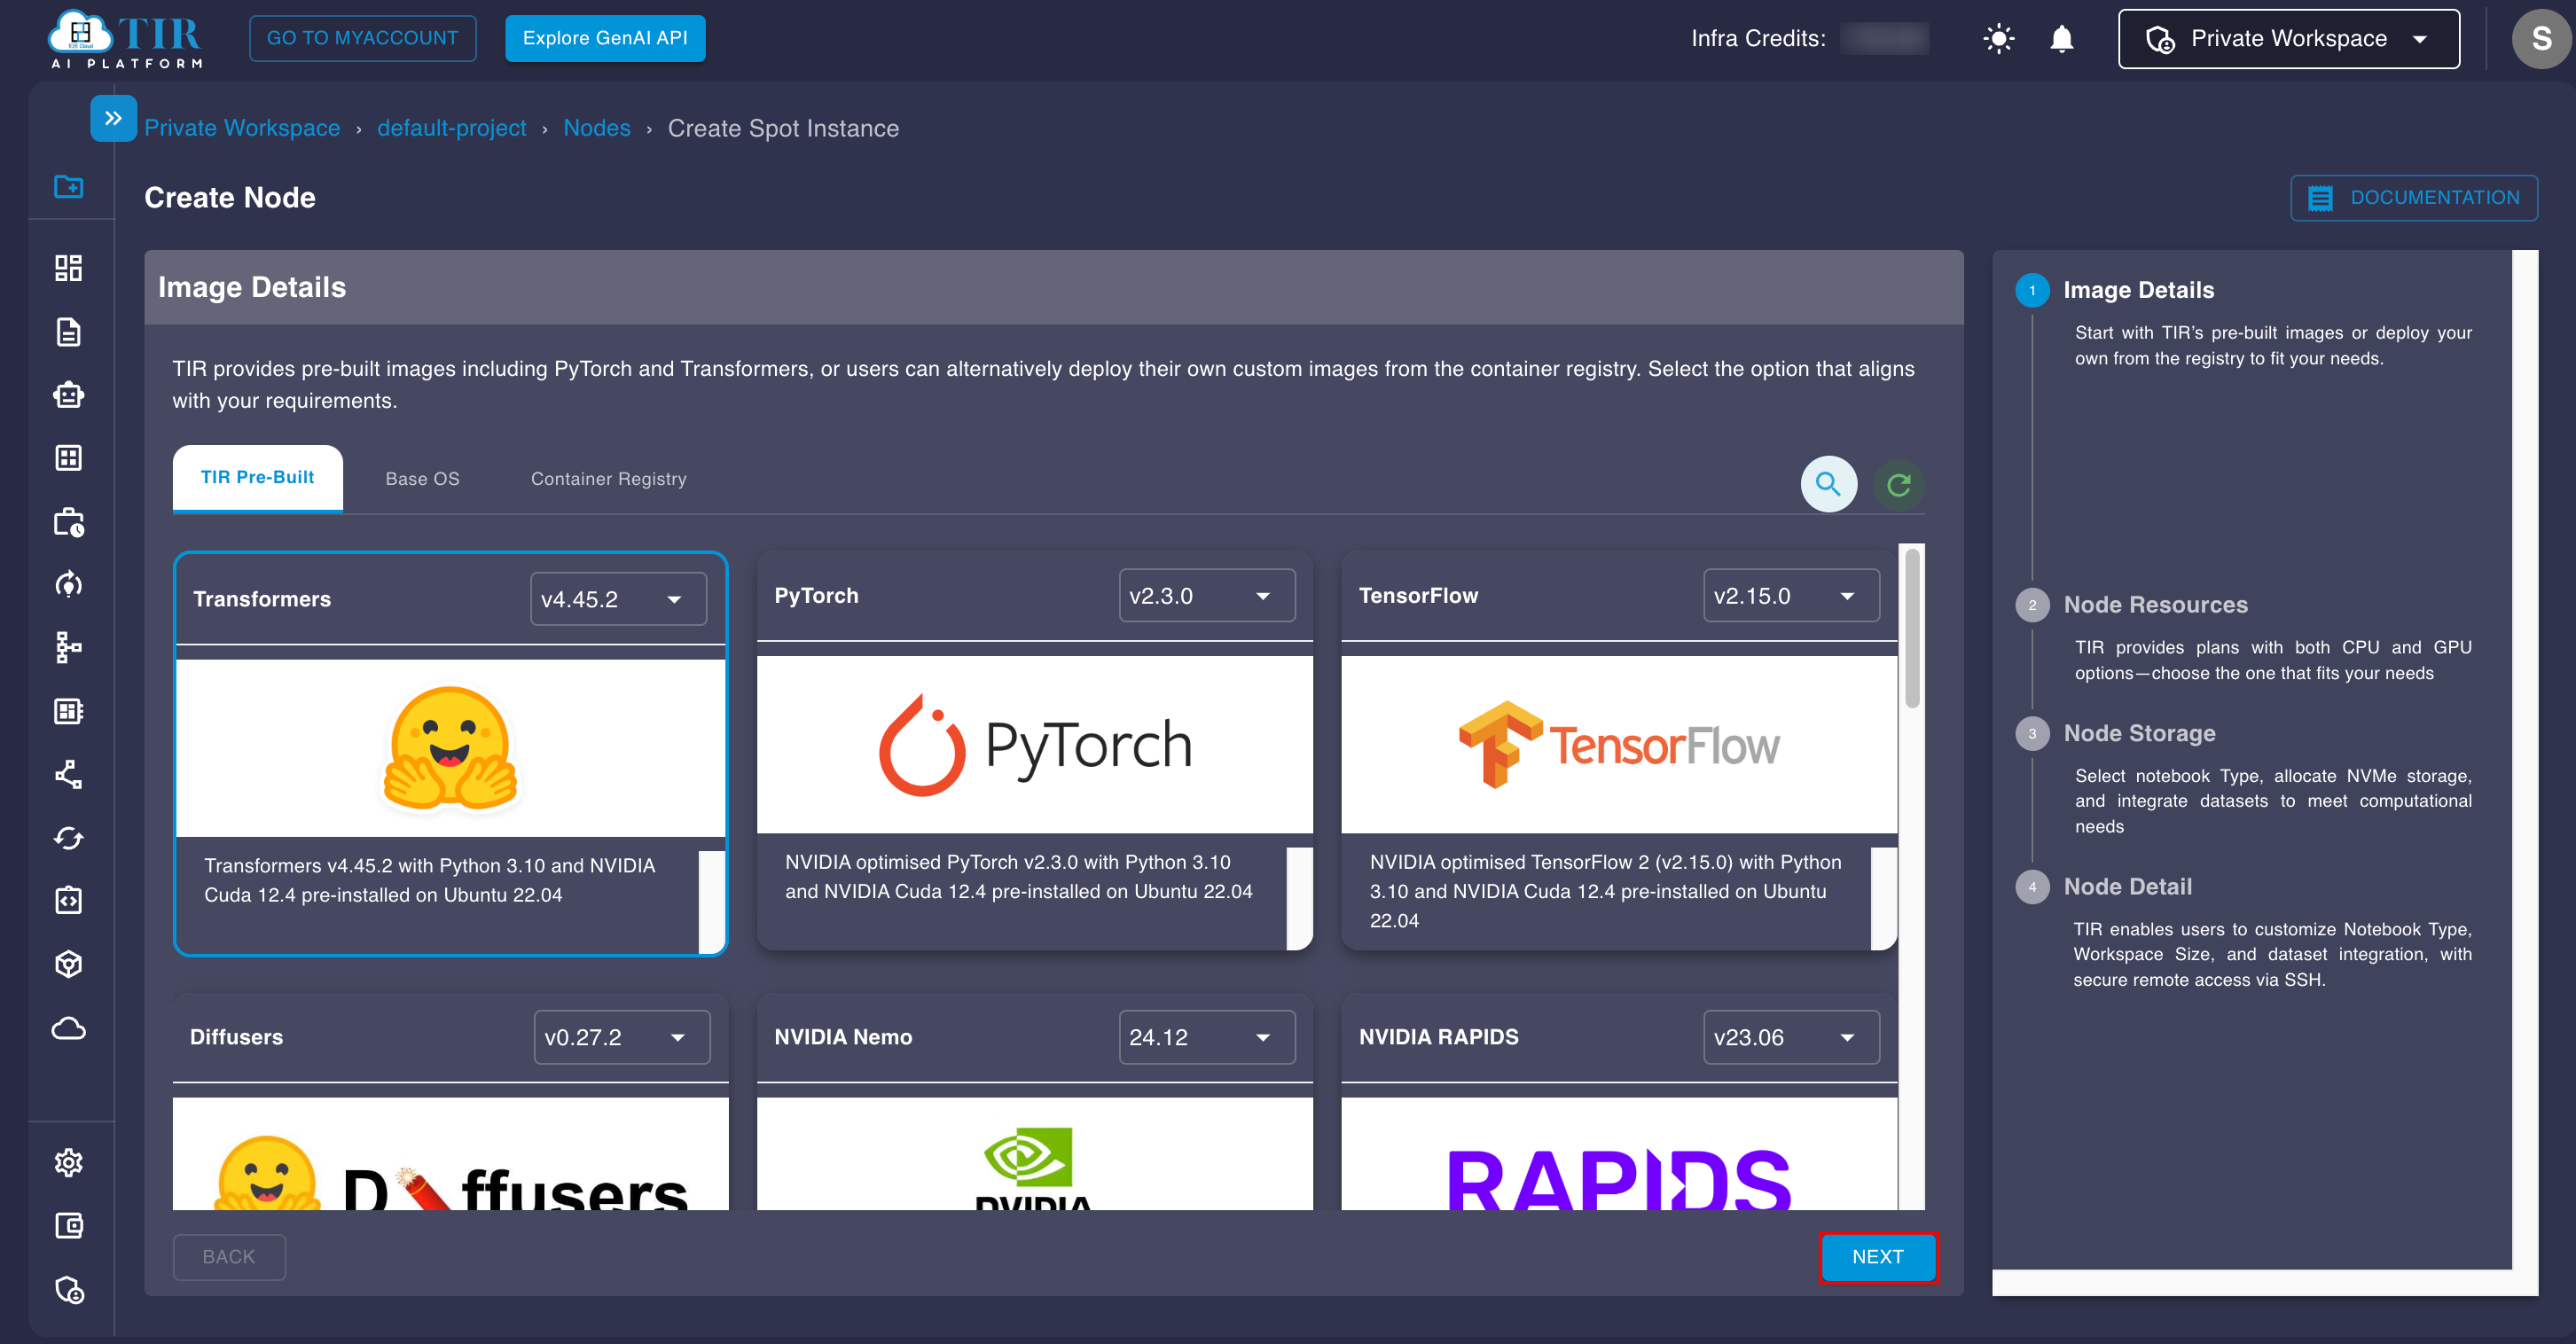Open the Transformers version v4.45.2 dropdown
This screenshot has width=2576, height=1344.
tap(617, 599)
